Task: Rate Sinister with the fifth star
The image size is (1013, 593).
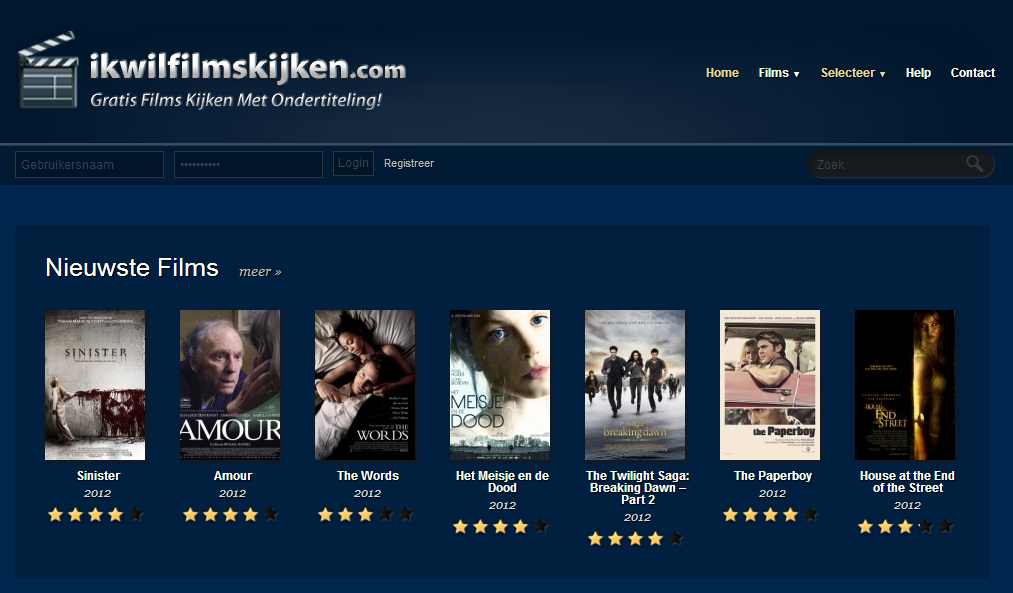Action: [x=136, y=515]
